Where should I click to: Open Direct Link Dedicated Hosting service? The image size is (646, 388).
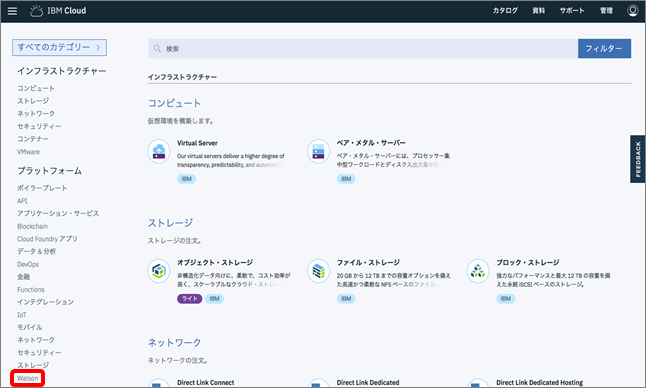[x=539, y=383]
